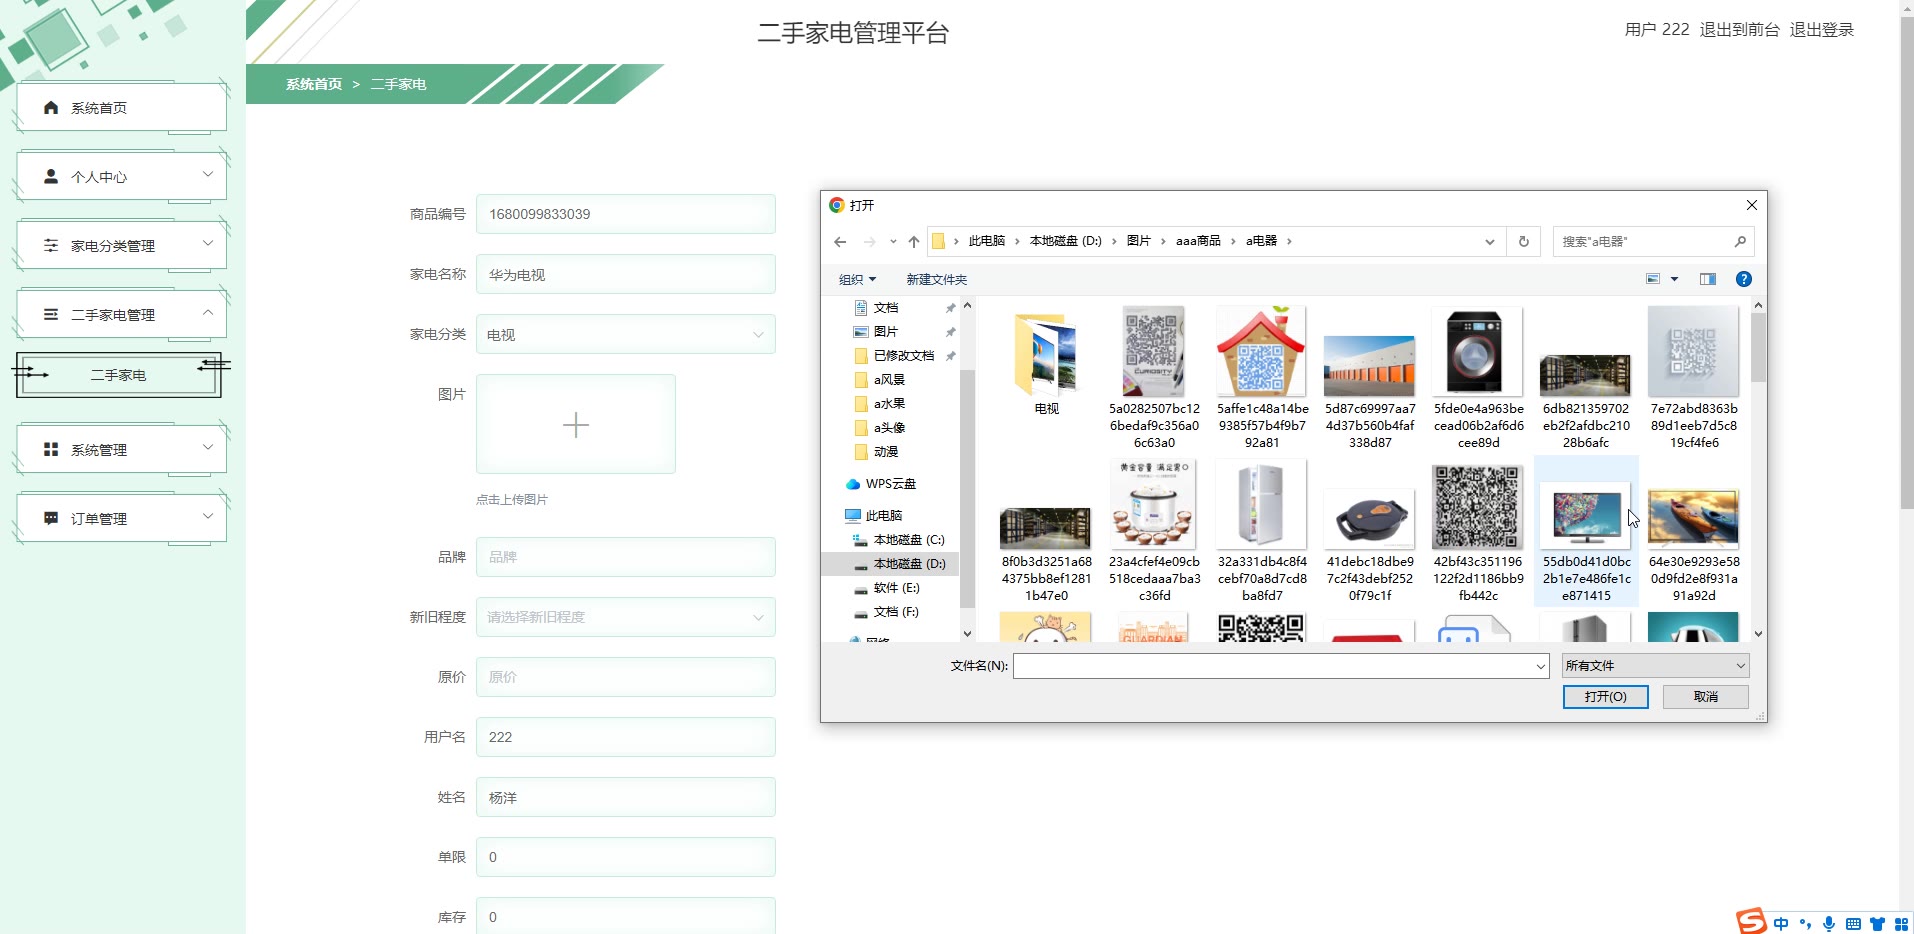Select 系统首页 in the sidebar

(121, 108)
